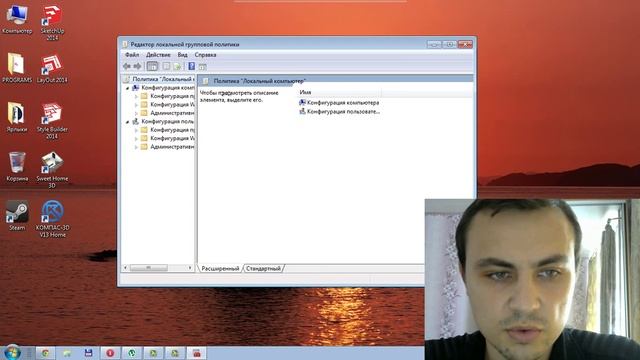Image resolution: width=640 pixels, height=360 pixels.
Task: Open Help via the blue question-mark icon
Action: tap(191, 66)
